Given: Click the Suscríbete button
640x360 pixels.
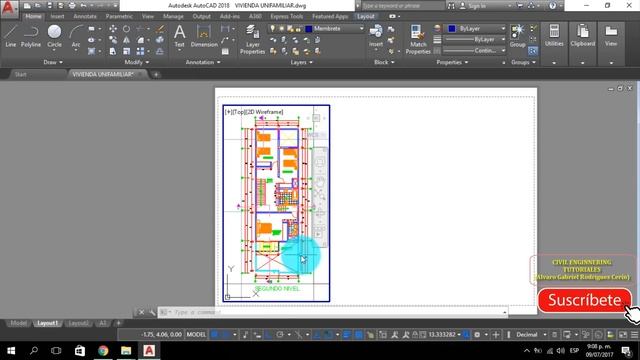Looking at the screenshot, I should point(584,300).
